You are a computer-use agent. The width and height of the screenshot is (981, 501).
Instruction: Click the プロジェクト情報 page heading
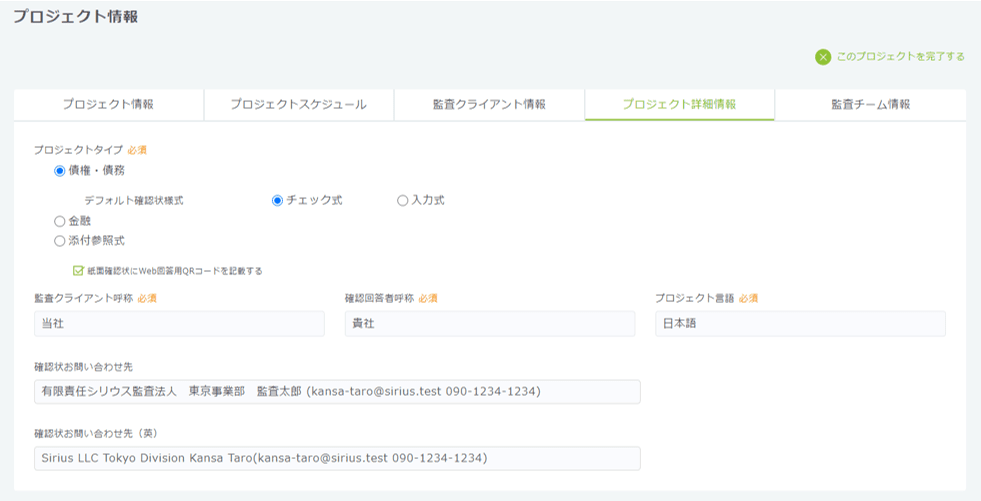(76, 17)
